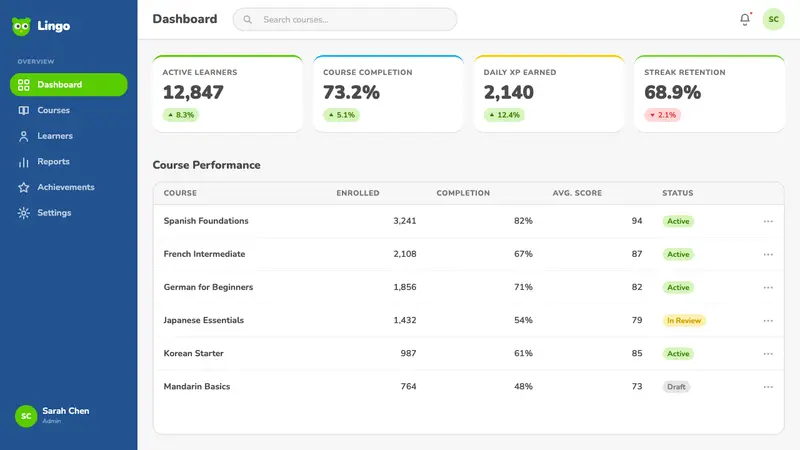Open the SC avatar in top bar
Viewport: 800px width, 450px height.
773,19
